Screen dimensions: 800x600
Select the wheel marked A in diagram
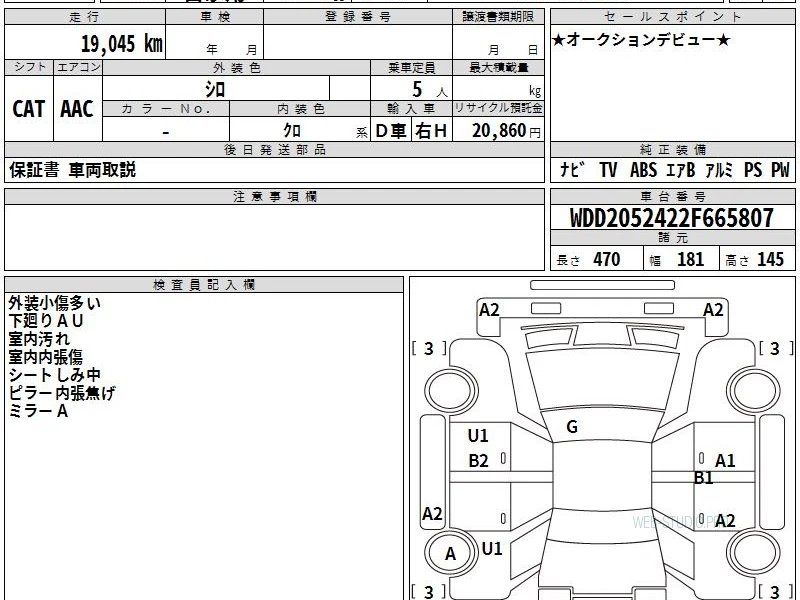coord(451,553)
